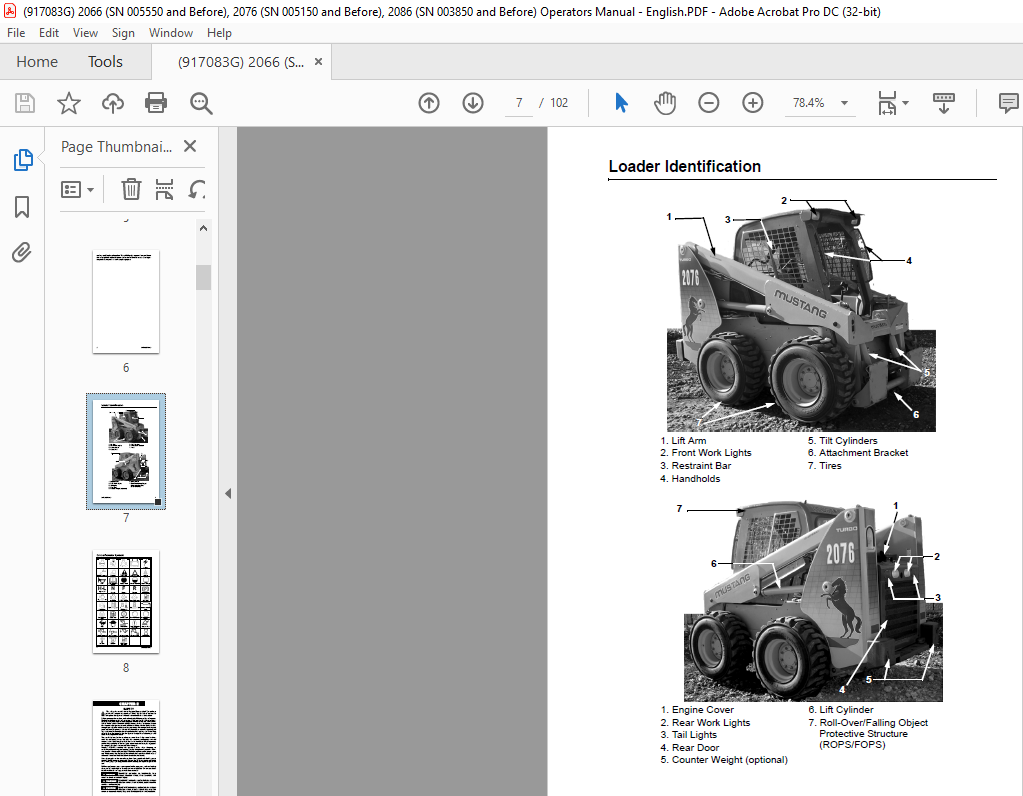Click '1. Engine Cover' text

697,710
